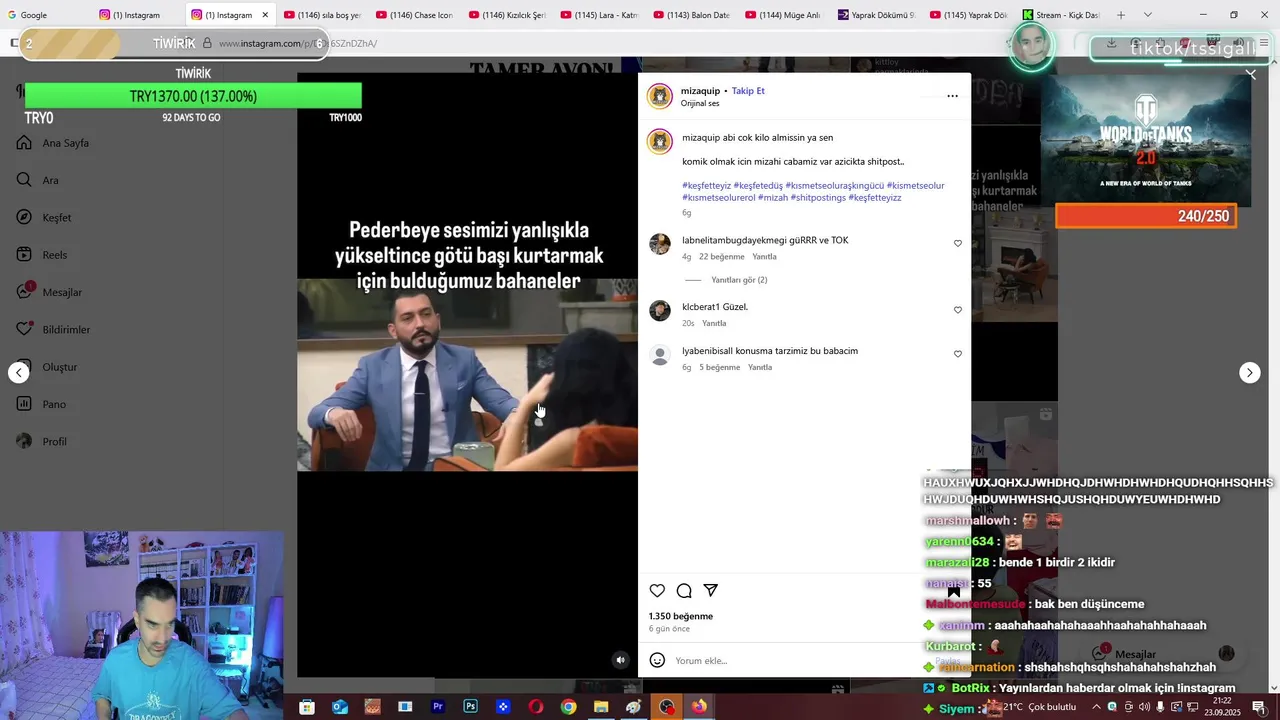Screen dimensions: 1280x720
Task: Open the tab list dropdown chevron
Action: pyautogui.click(x=1147, y=15)
